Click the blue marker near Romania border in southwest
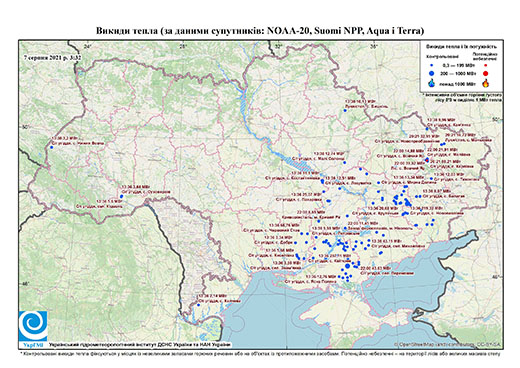Screen dimensions: 520x368 121,196
